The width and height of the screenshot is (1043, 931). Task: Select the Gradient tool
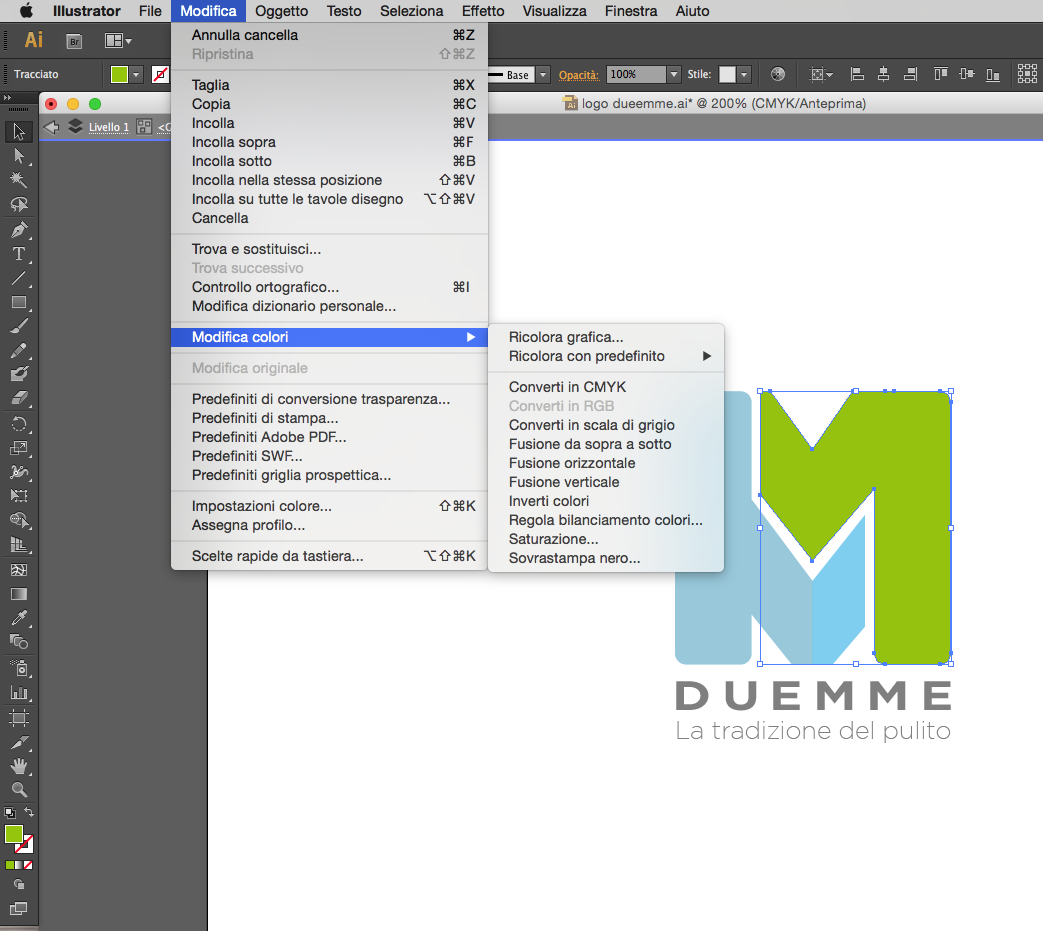tap(19, 594)
